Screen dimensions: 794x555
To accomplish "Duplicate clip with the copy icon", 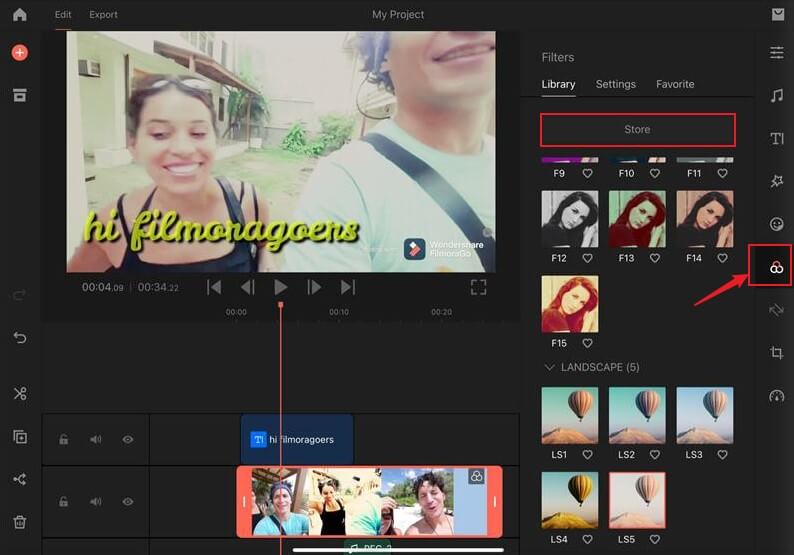I will [20, 437].
